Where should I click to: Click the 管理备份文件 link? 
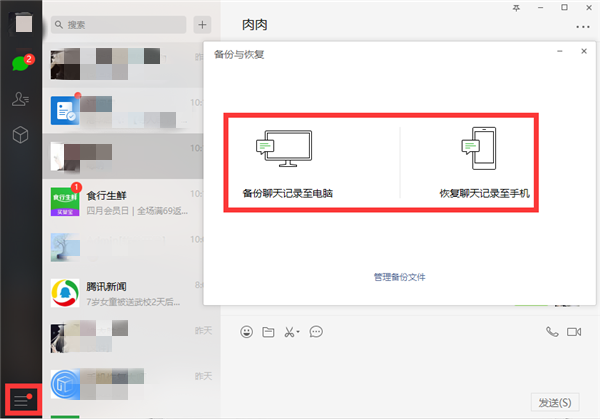tap(400, 276)
